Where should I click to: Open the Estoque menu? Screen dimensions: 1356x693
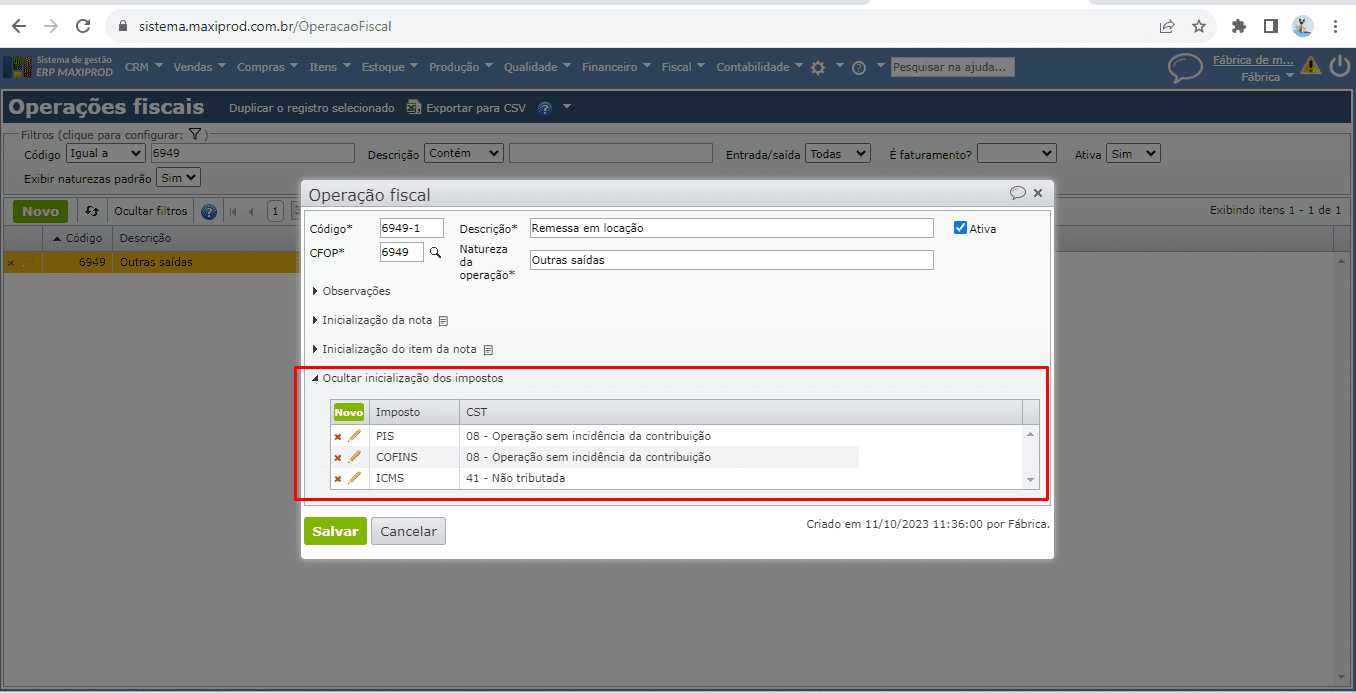(x=390, y=67)
